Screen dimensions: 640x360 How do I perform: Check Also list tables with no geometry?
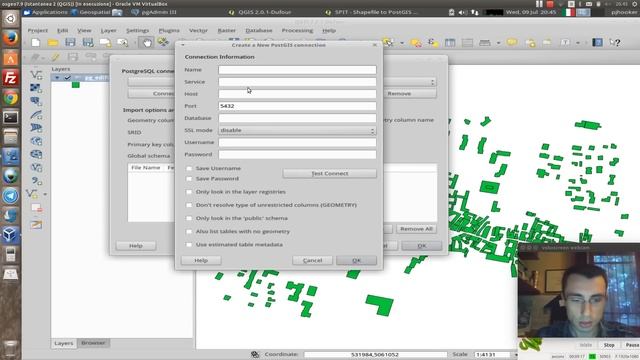189,231
